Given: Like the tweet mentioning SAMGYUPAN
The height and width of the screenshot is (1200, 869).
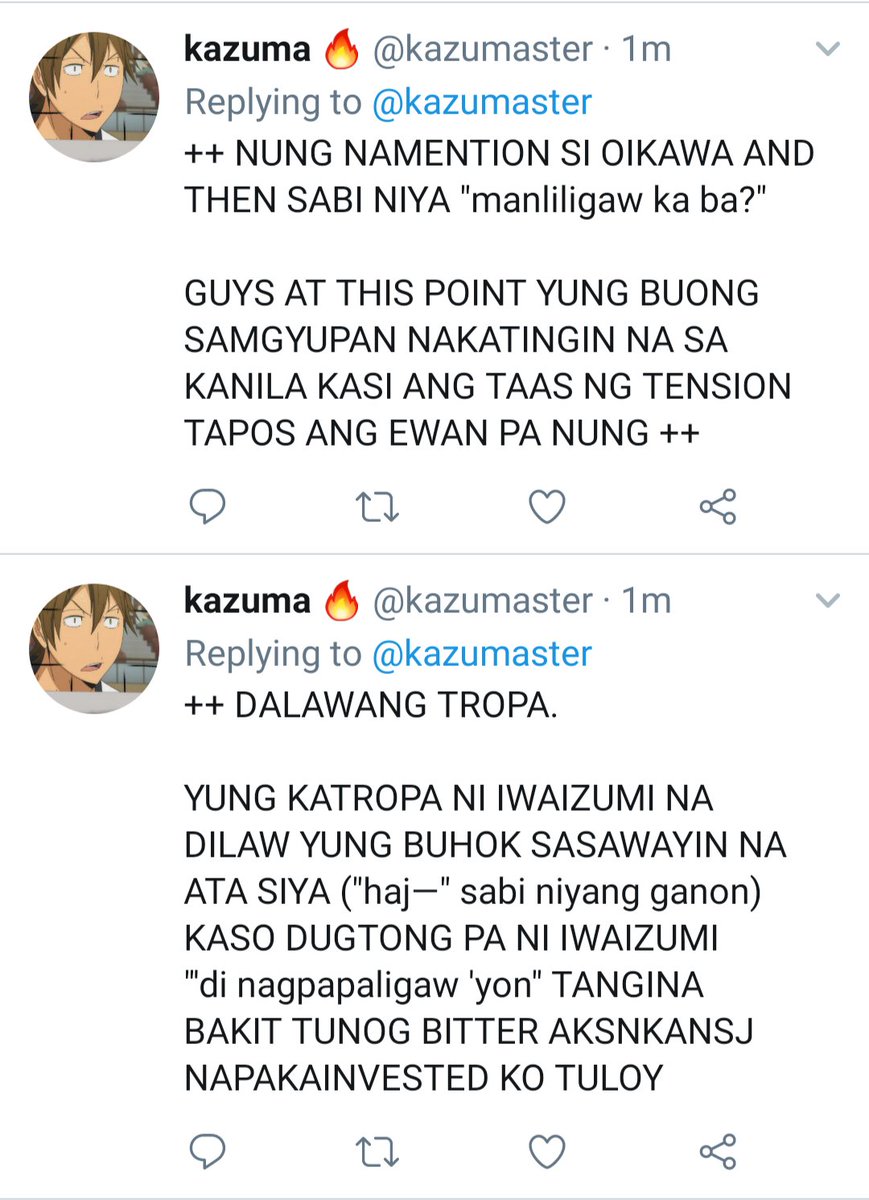Looking at the screenshot, I should tap(547, 509).
